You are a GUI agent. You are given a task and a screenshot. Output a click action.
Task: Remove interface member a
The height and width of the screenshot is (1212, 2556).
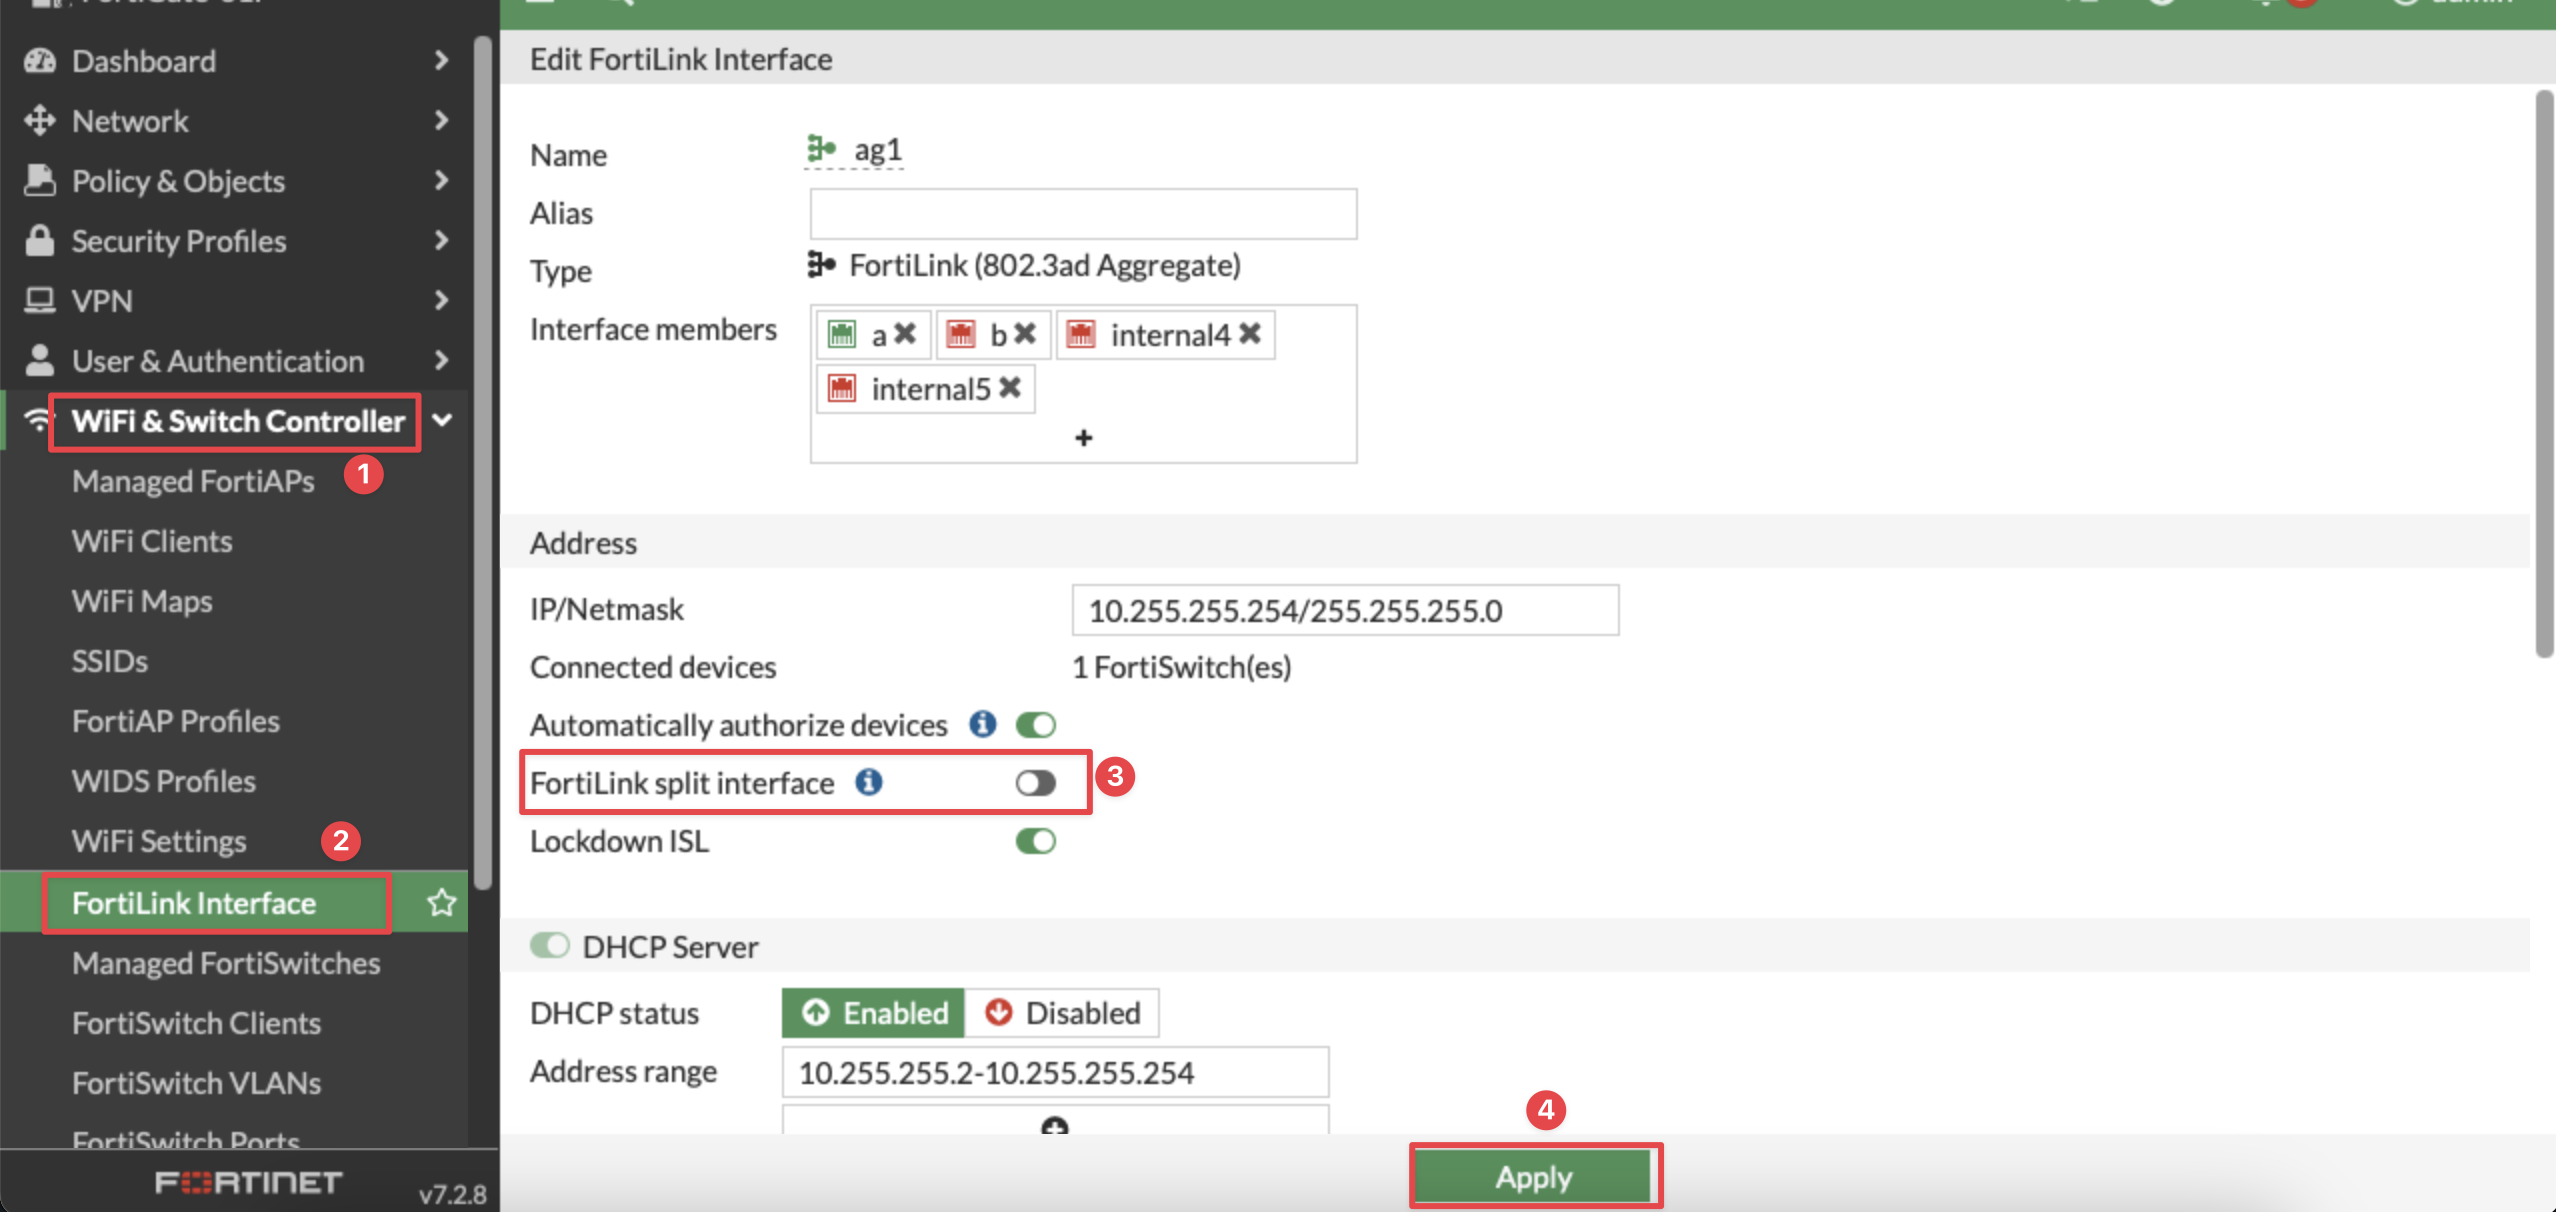(x=905, y=334)
